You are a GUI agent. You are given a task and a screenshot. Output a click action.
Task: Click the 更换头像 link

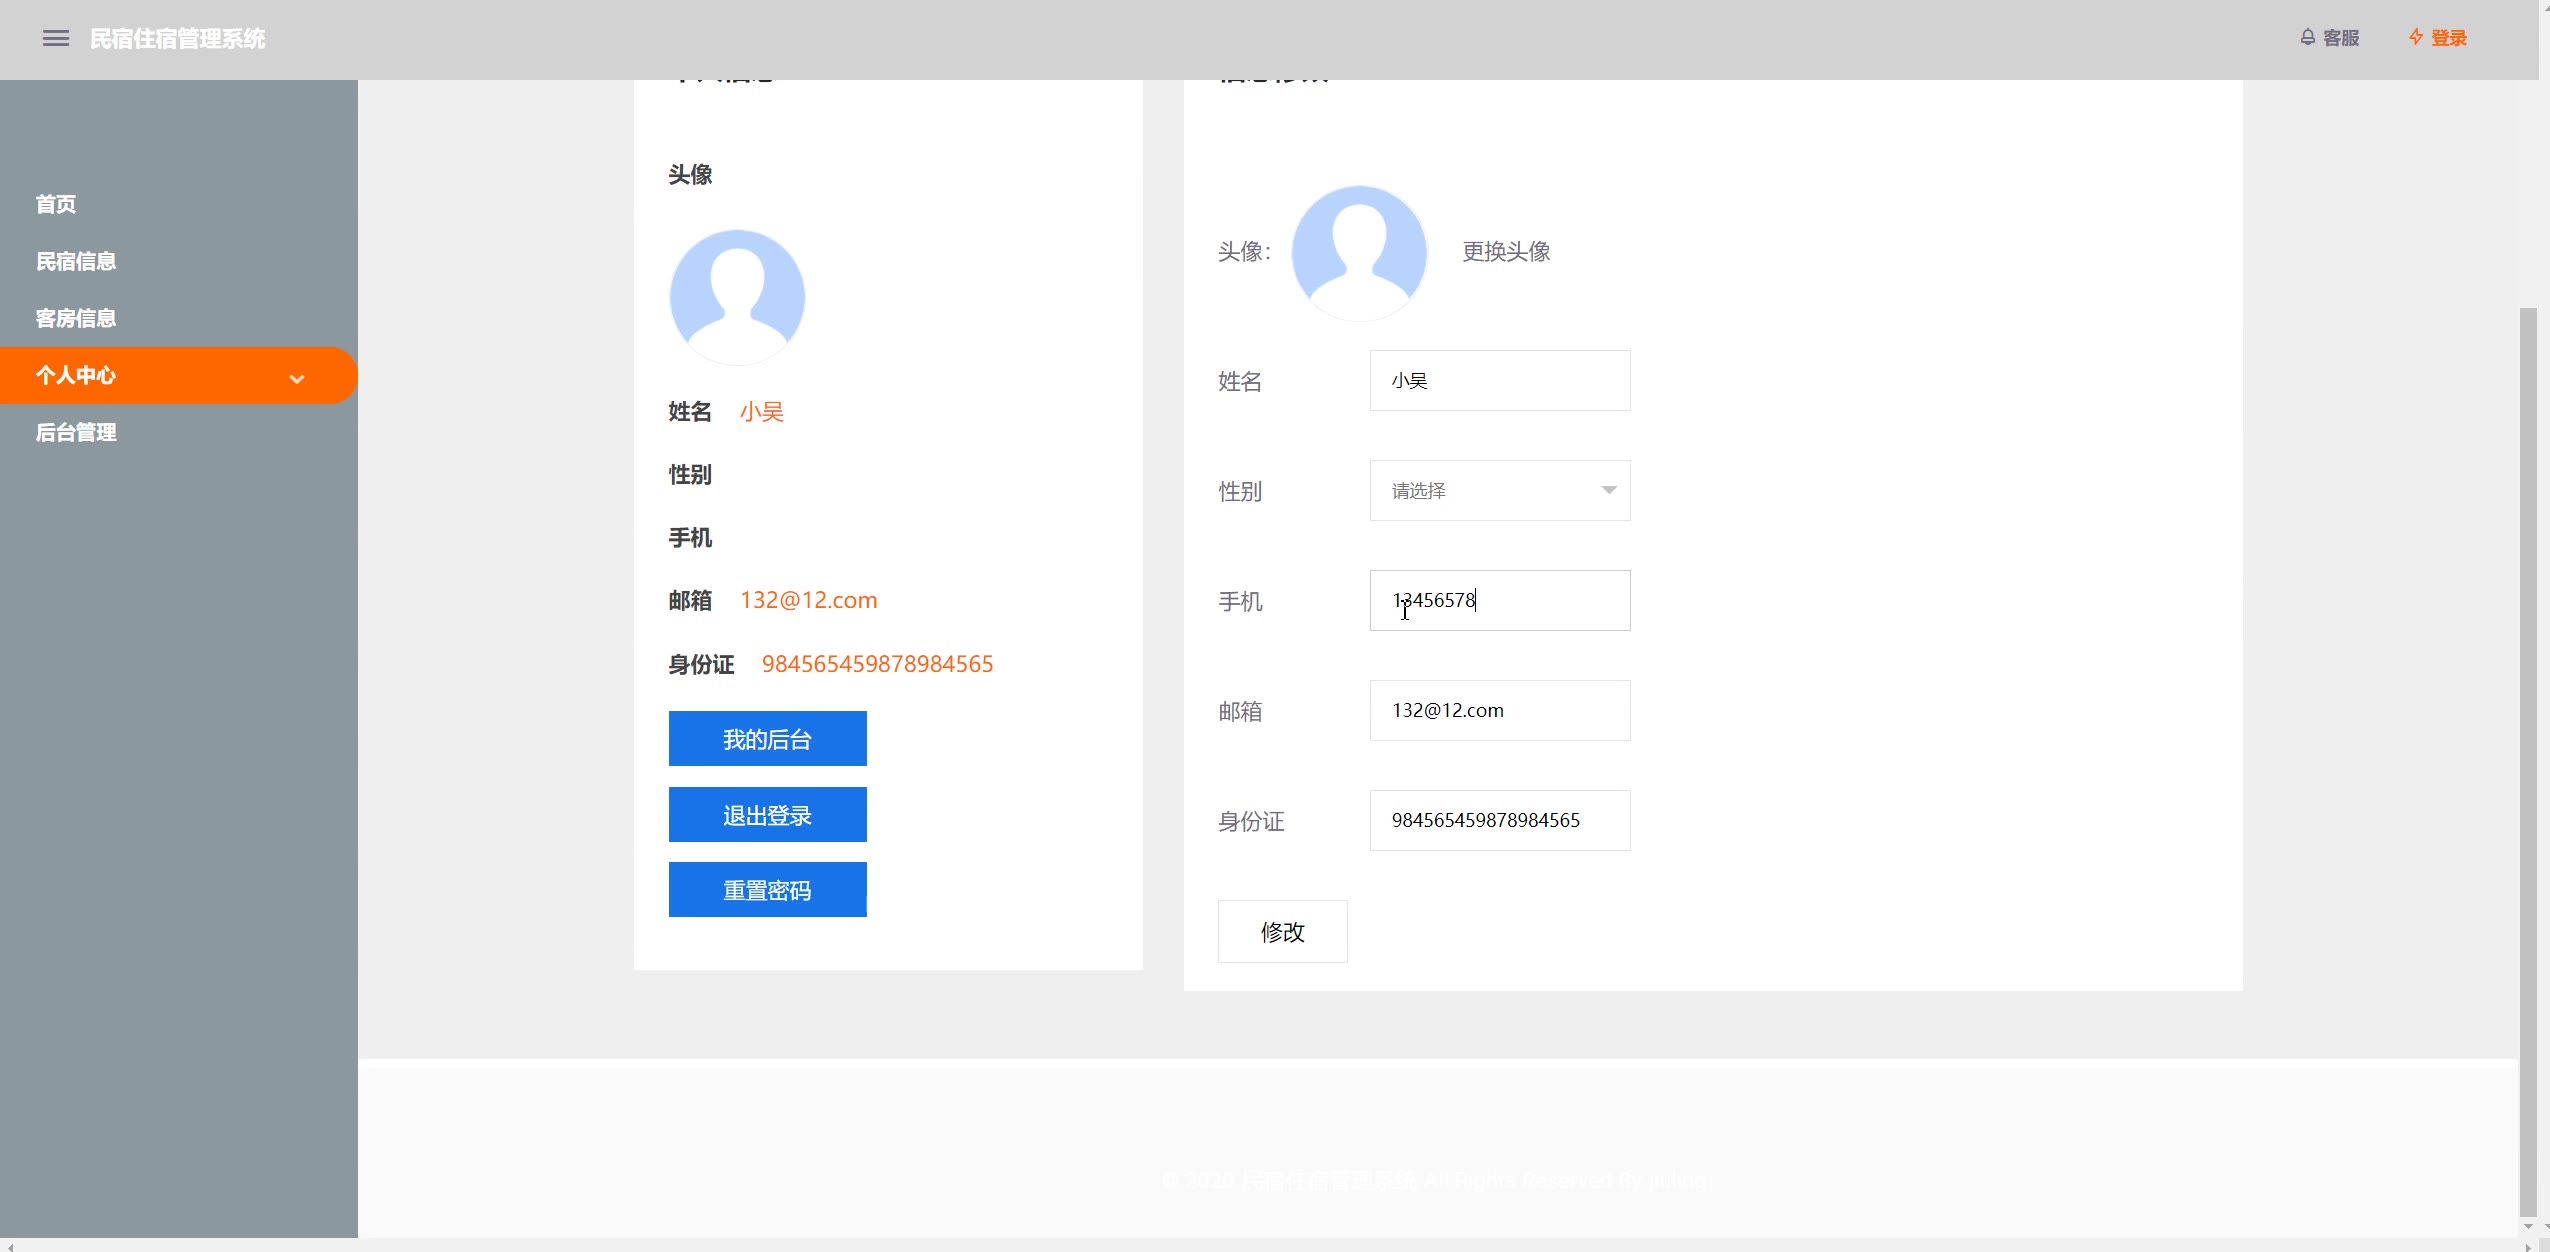point(1506,252)
